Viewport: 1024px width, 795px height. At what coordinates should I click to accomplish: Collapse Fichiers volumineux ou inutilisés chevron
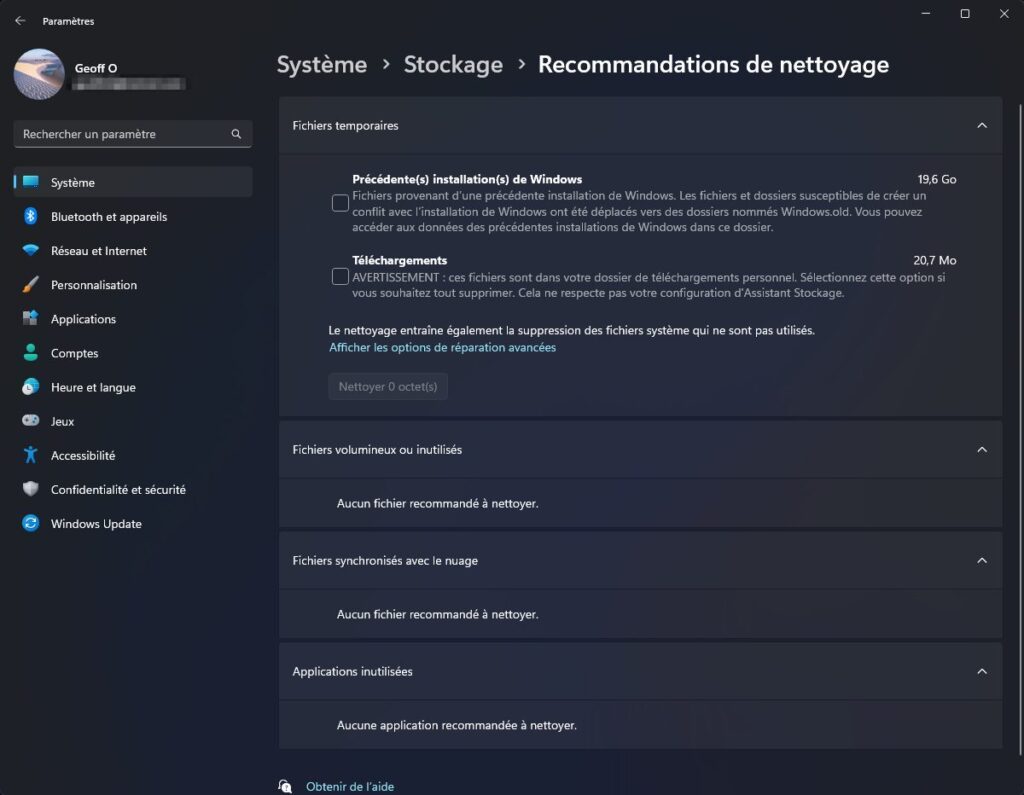tap(982, 449)
